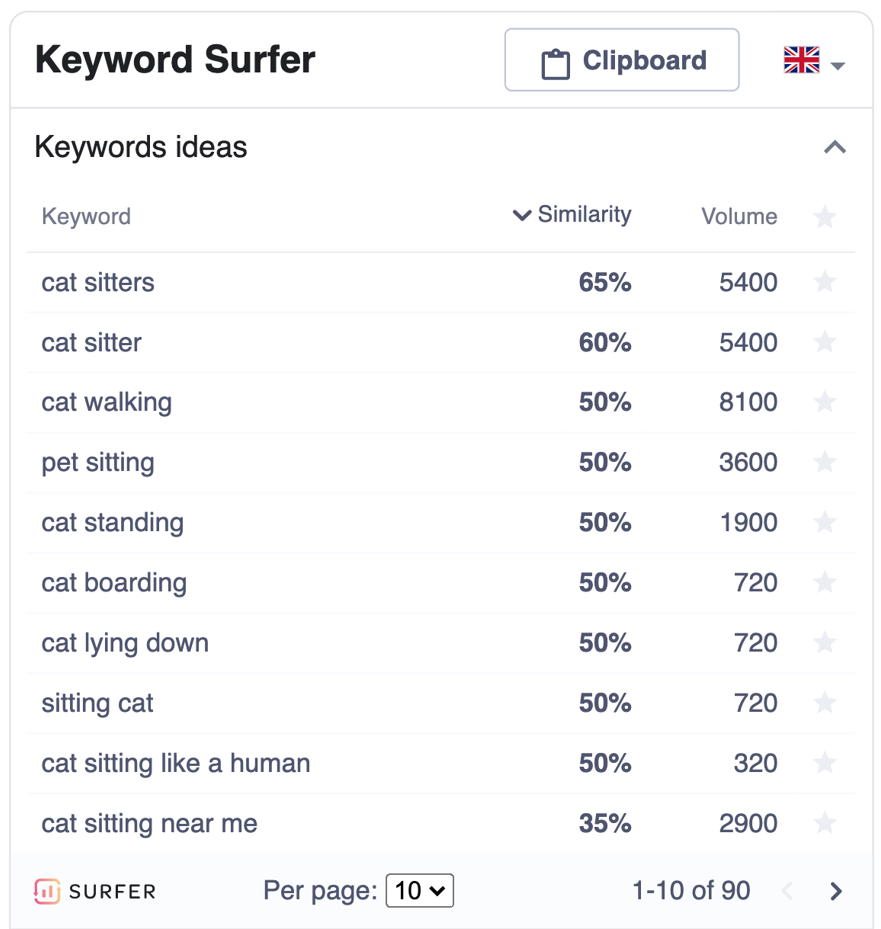
Task: Star the 'cat boarding' keyword
Action: coord(825,582)
